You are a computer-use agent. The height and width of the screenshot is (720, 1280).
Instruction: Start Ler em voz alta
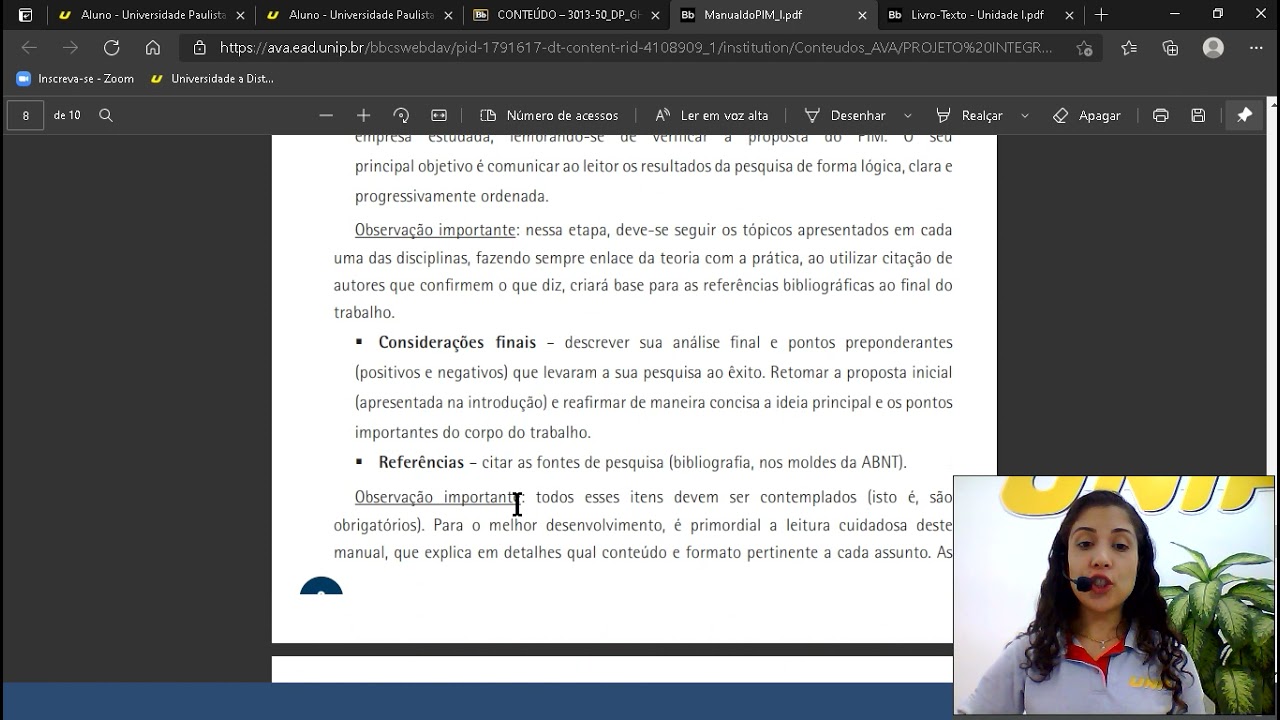(712, 115)
